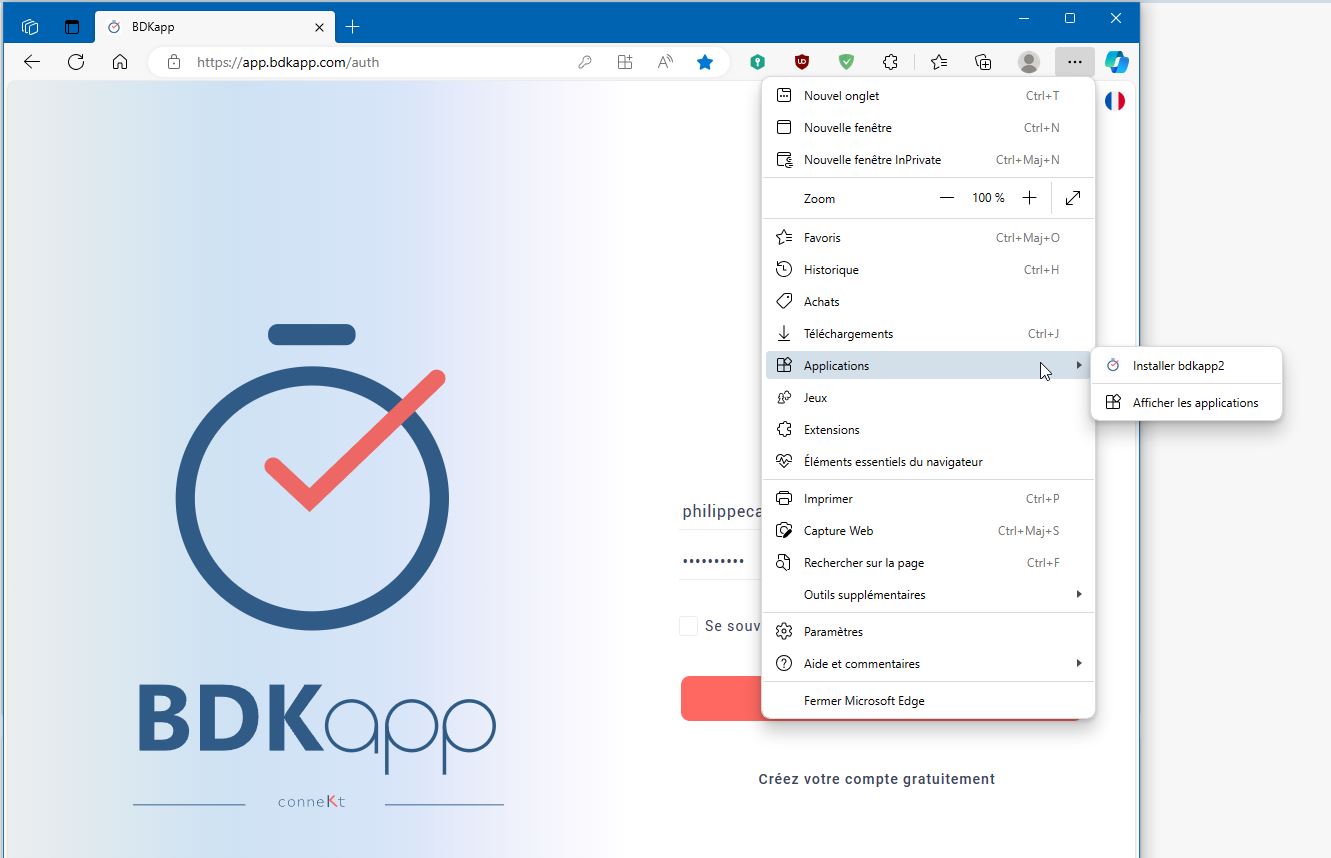Open the Copilot icon
Image resolution: width=1331 pixels, height=858 pixels.
pyautogui.click(x=1117, y=62)
